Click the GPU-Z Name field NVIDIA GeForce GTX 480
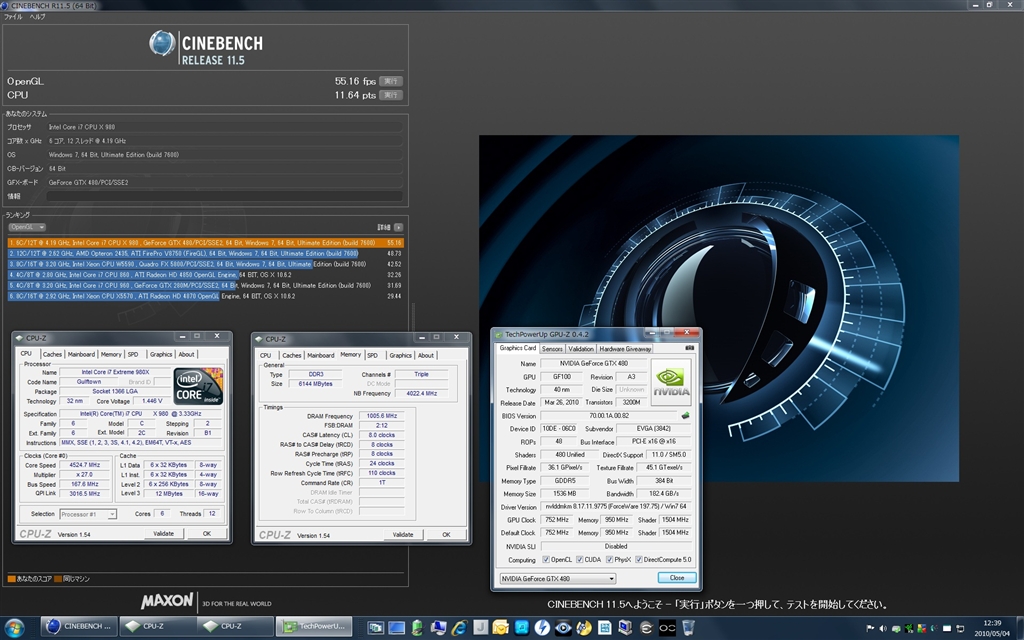 coord(593,363)
